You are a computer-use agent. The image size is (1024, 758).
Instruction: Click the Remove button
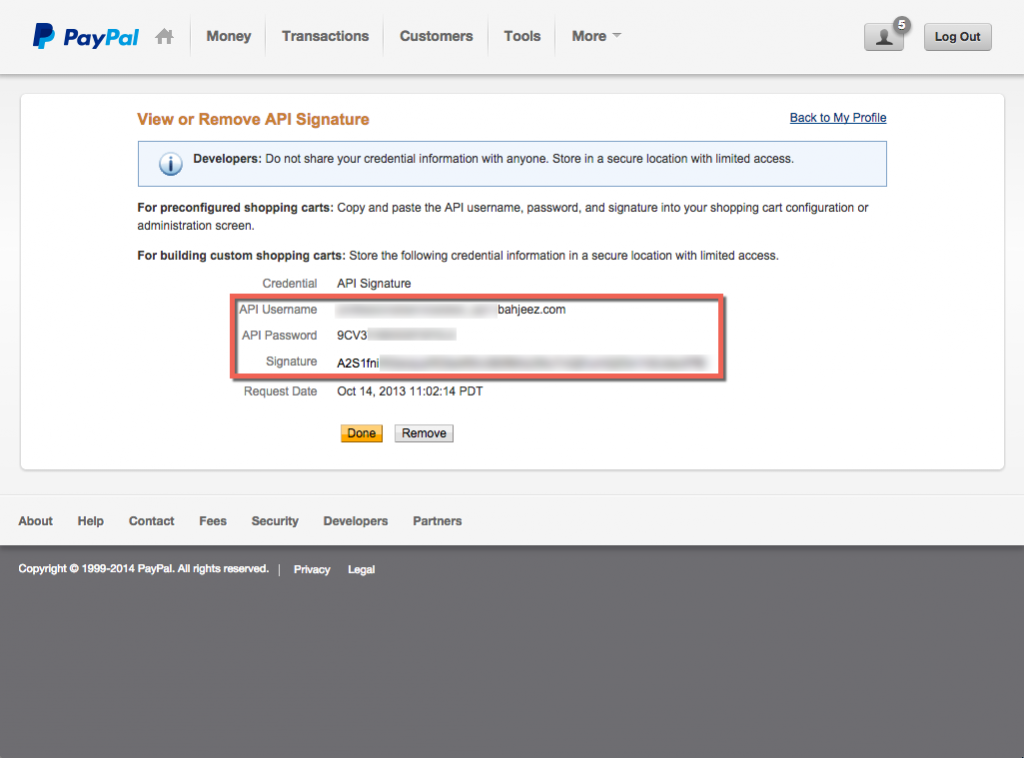pyautogui.click(x=423, y=433)
